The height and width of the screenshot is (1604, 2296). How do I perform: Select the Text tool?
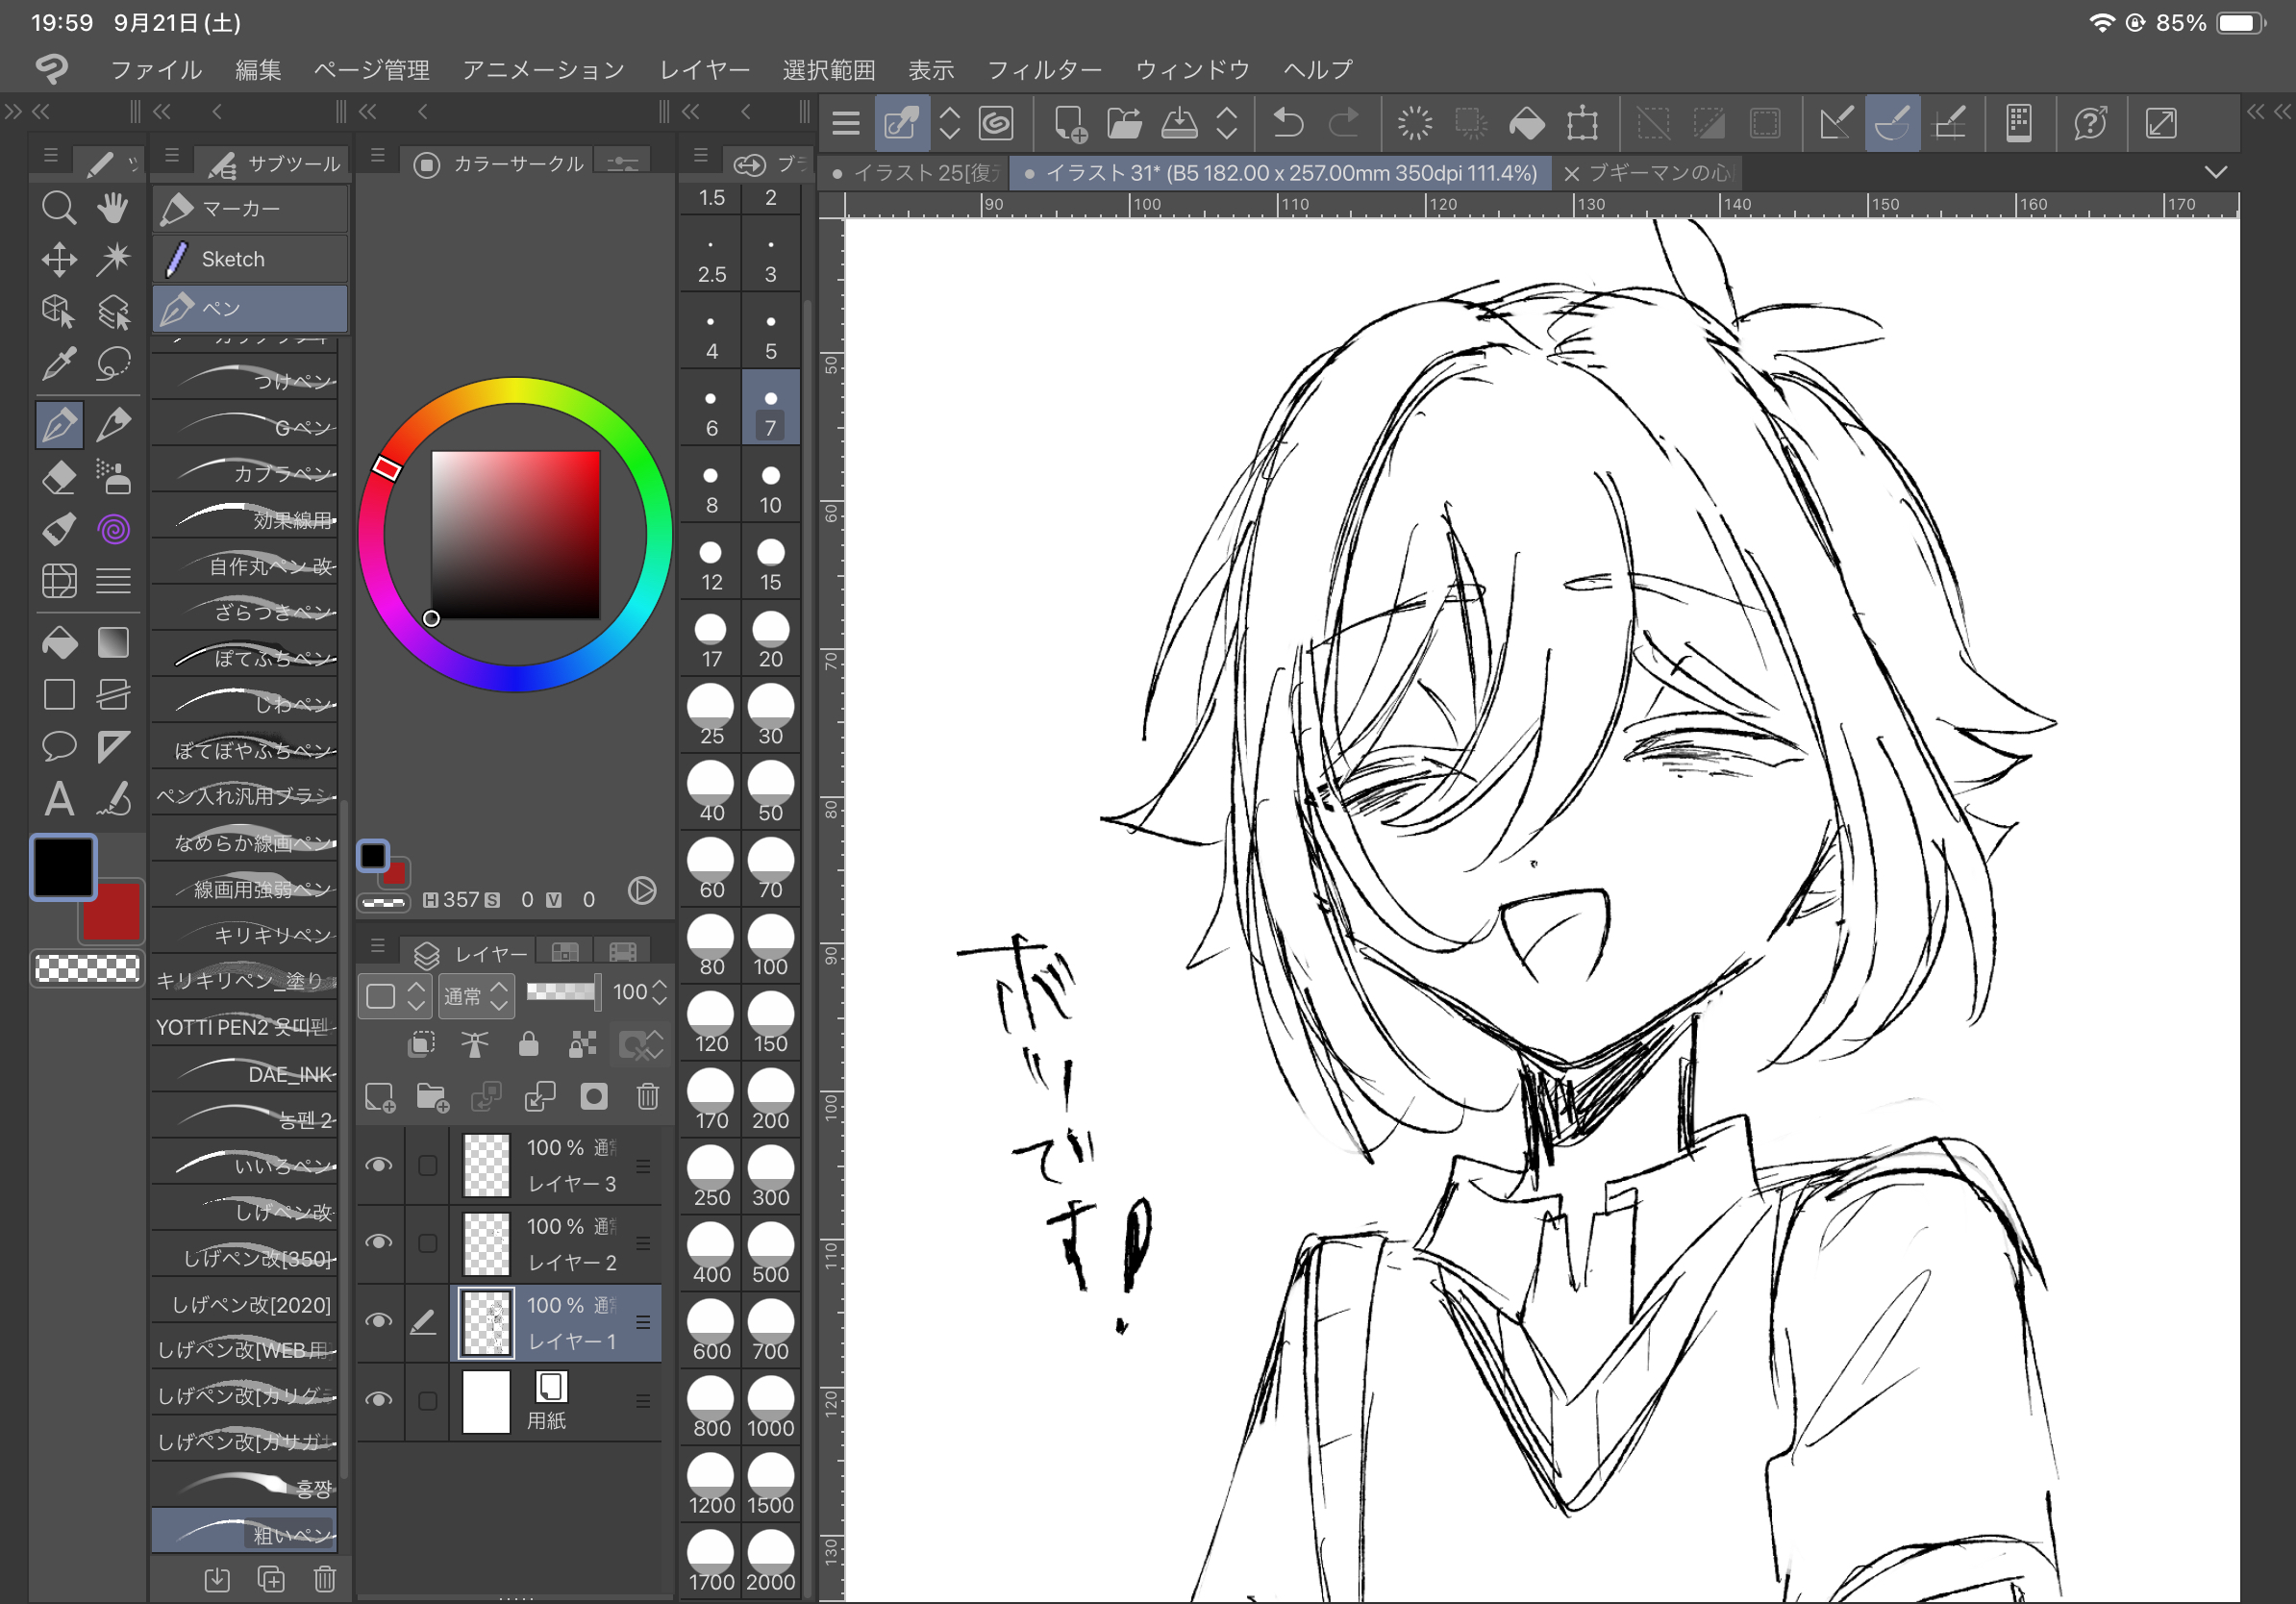pos(59,799)
